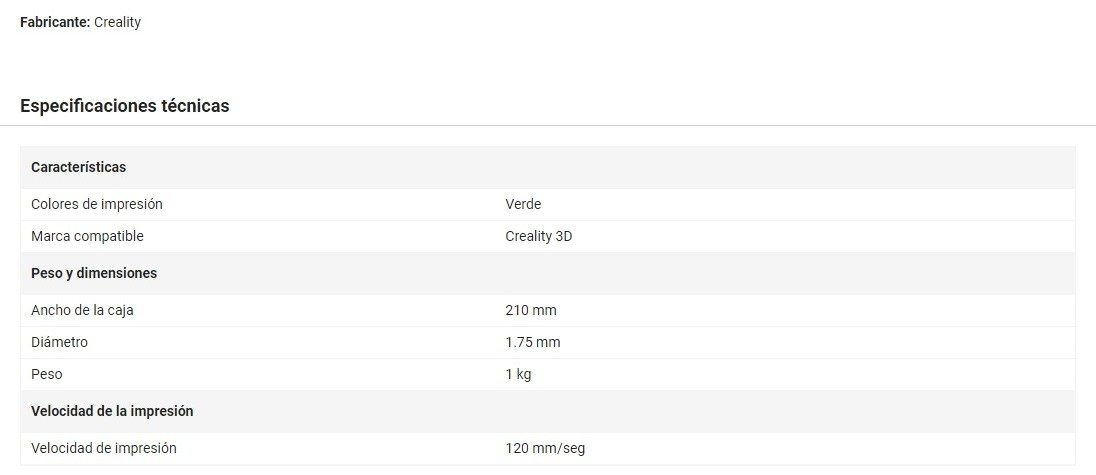Viewport: 1096px width, 475px height.
Task: Click the bold Fabricante label
Action: [55, 22]
